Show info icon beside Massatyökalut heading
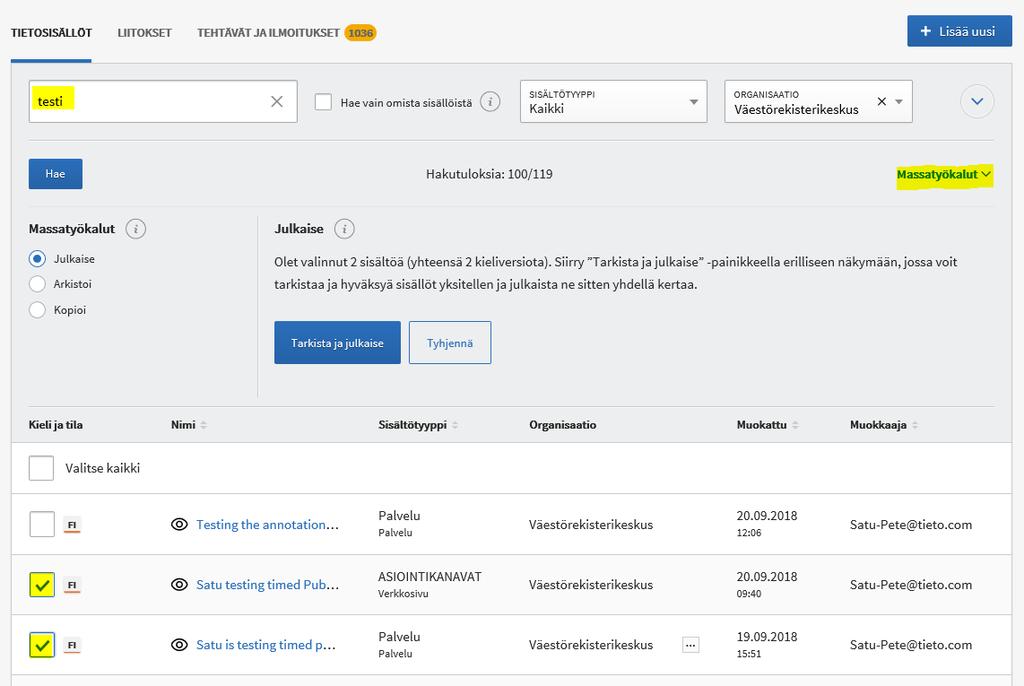Image resolution: width=1024 pixels, height=686 pixels. click(136, 229)
